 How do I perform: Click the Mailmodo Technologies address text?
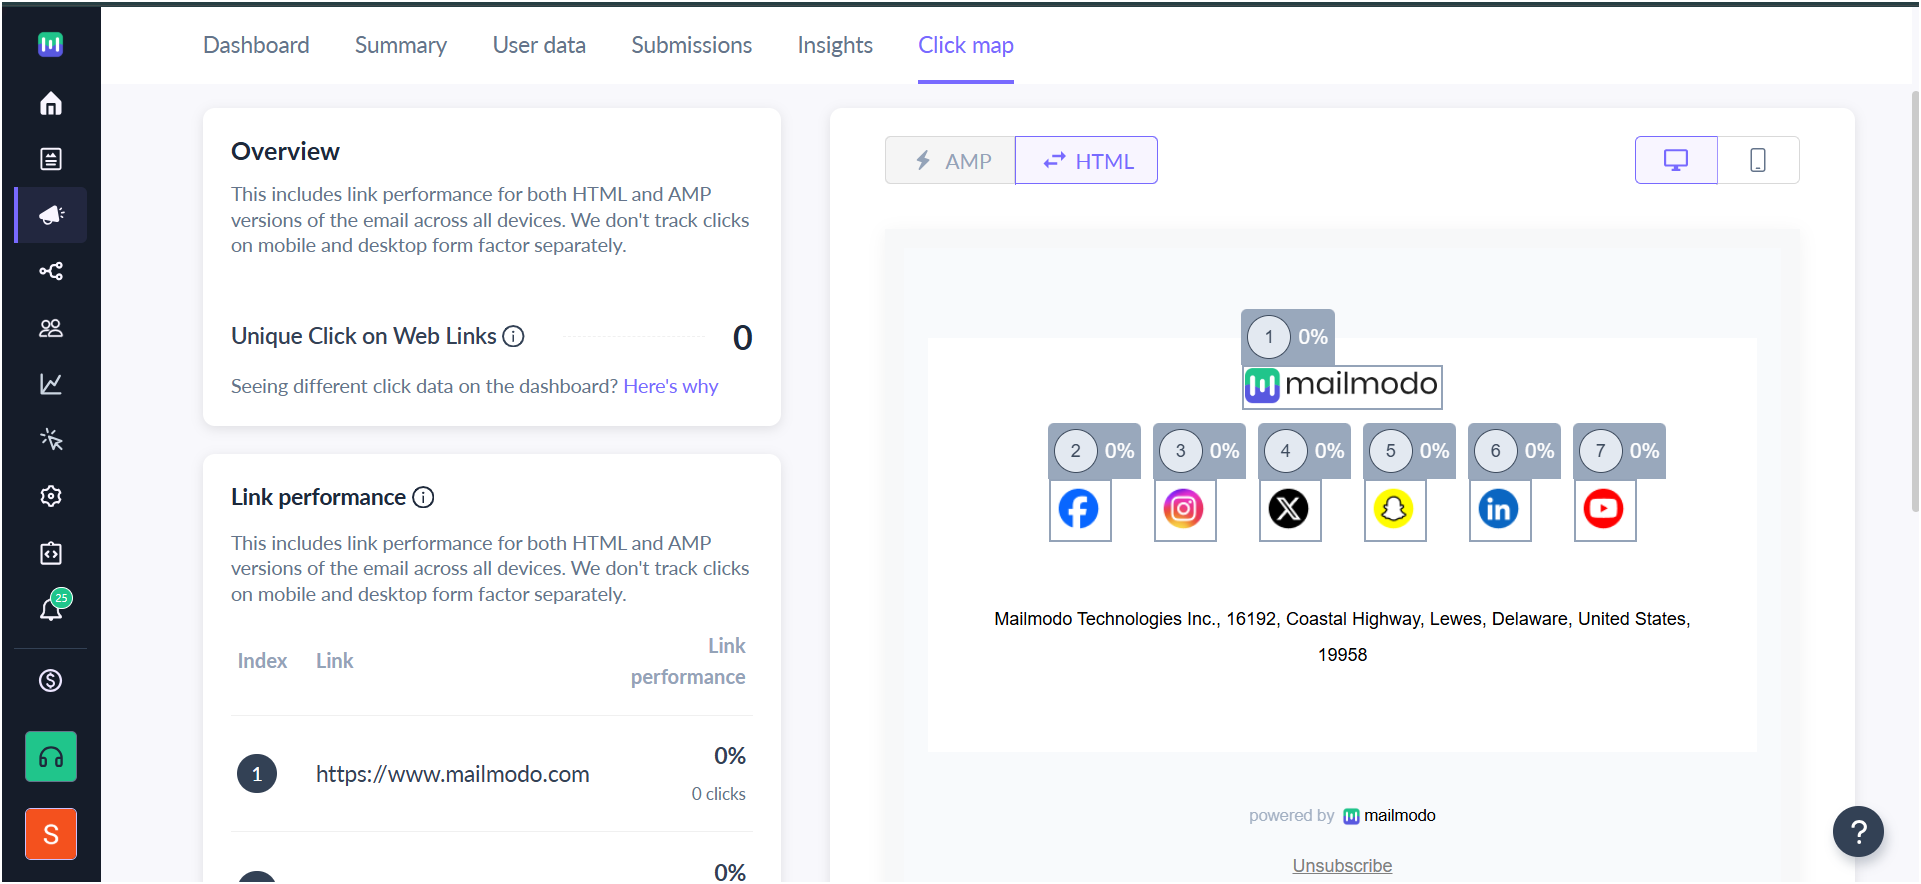1342,637
